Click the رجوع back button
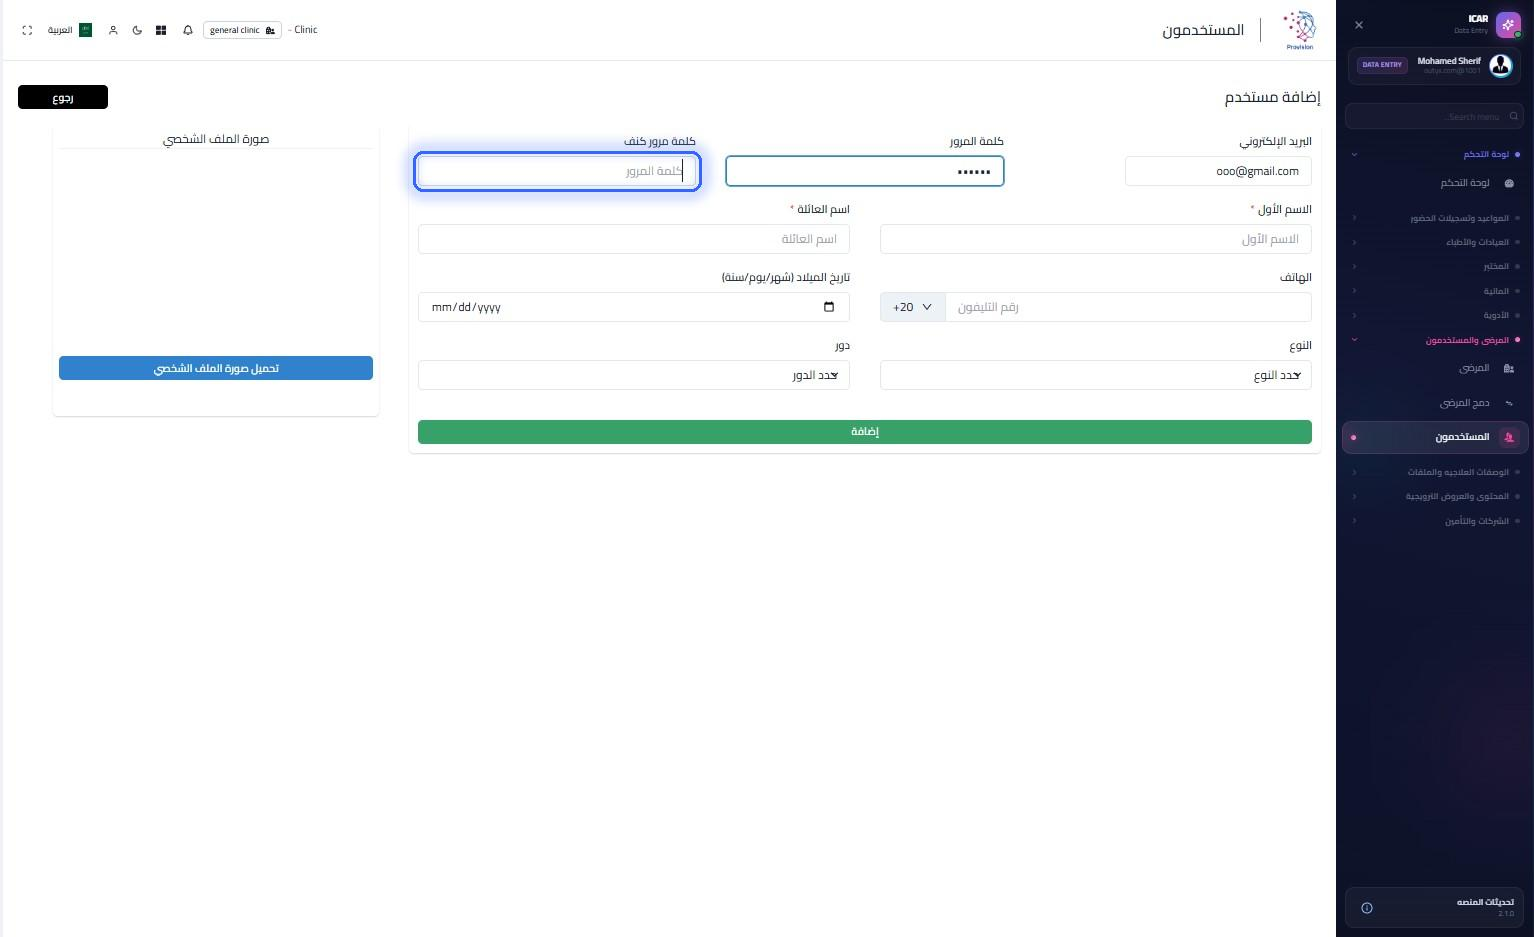The image size is (1534, 937). coord(63,97)
